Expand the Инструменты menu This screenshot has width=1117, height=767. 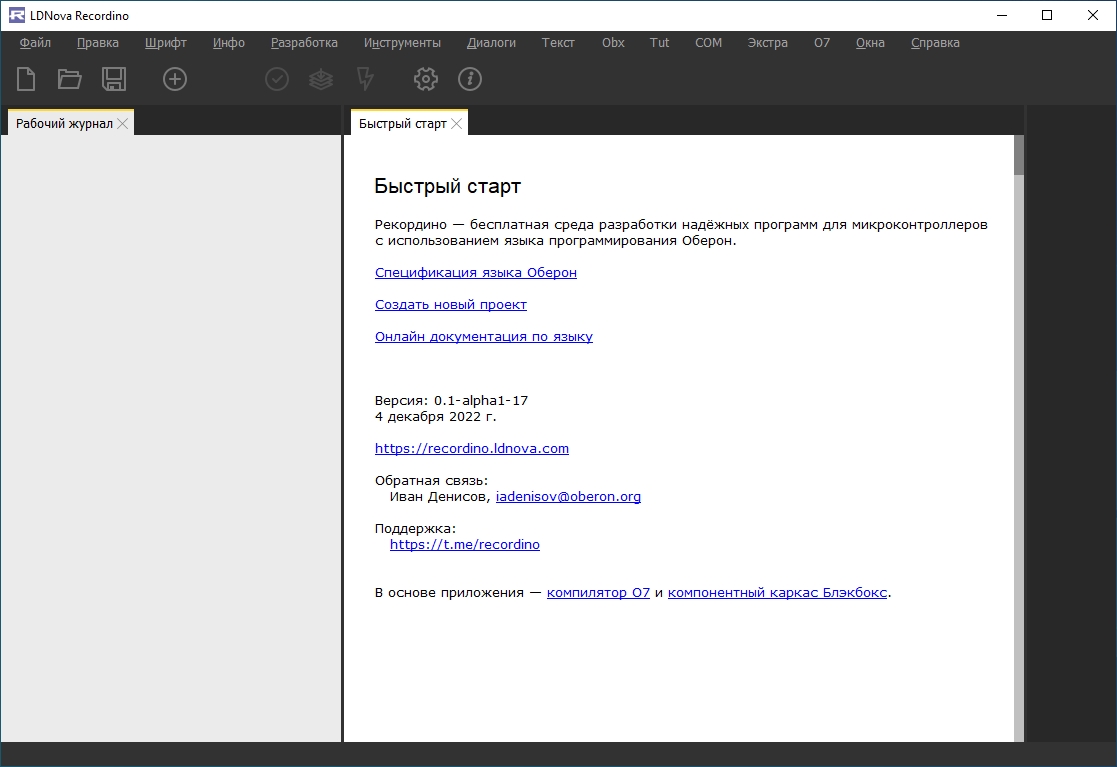(402, 43)
